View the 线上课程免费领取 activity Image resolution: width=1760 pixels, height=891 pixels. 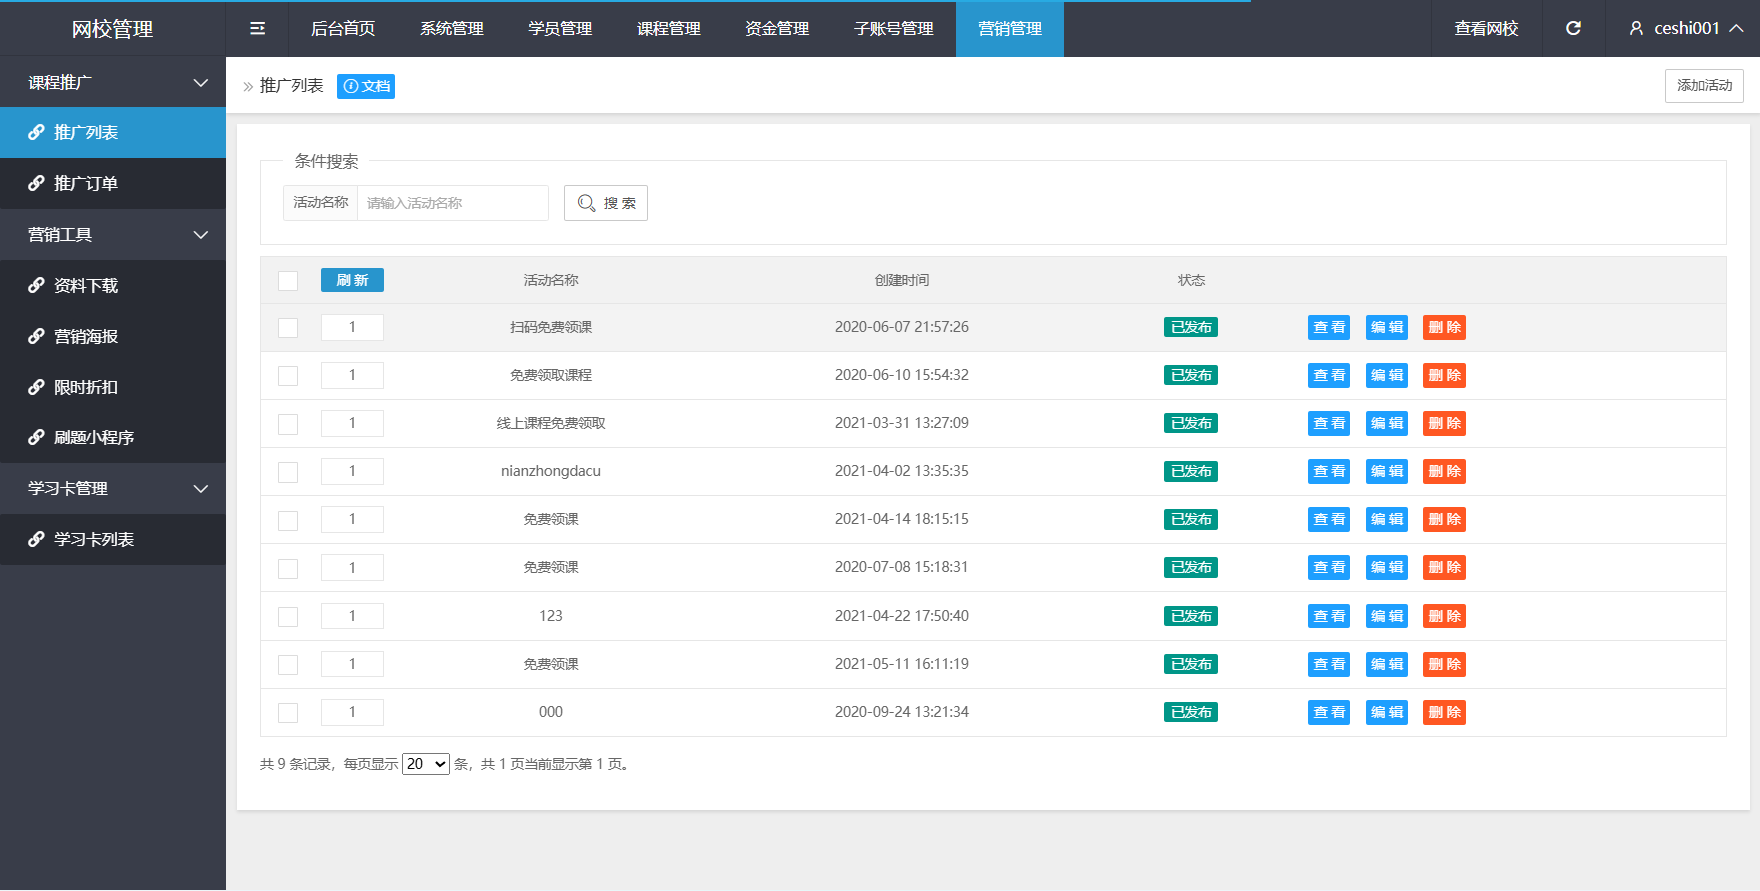pos(1329,423)
